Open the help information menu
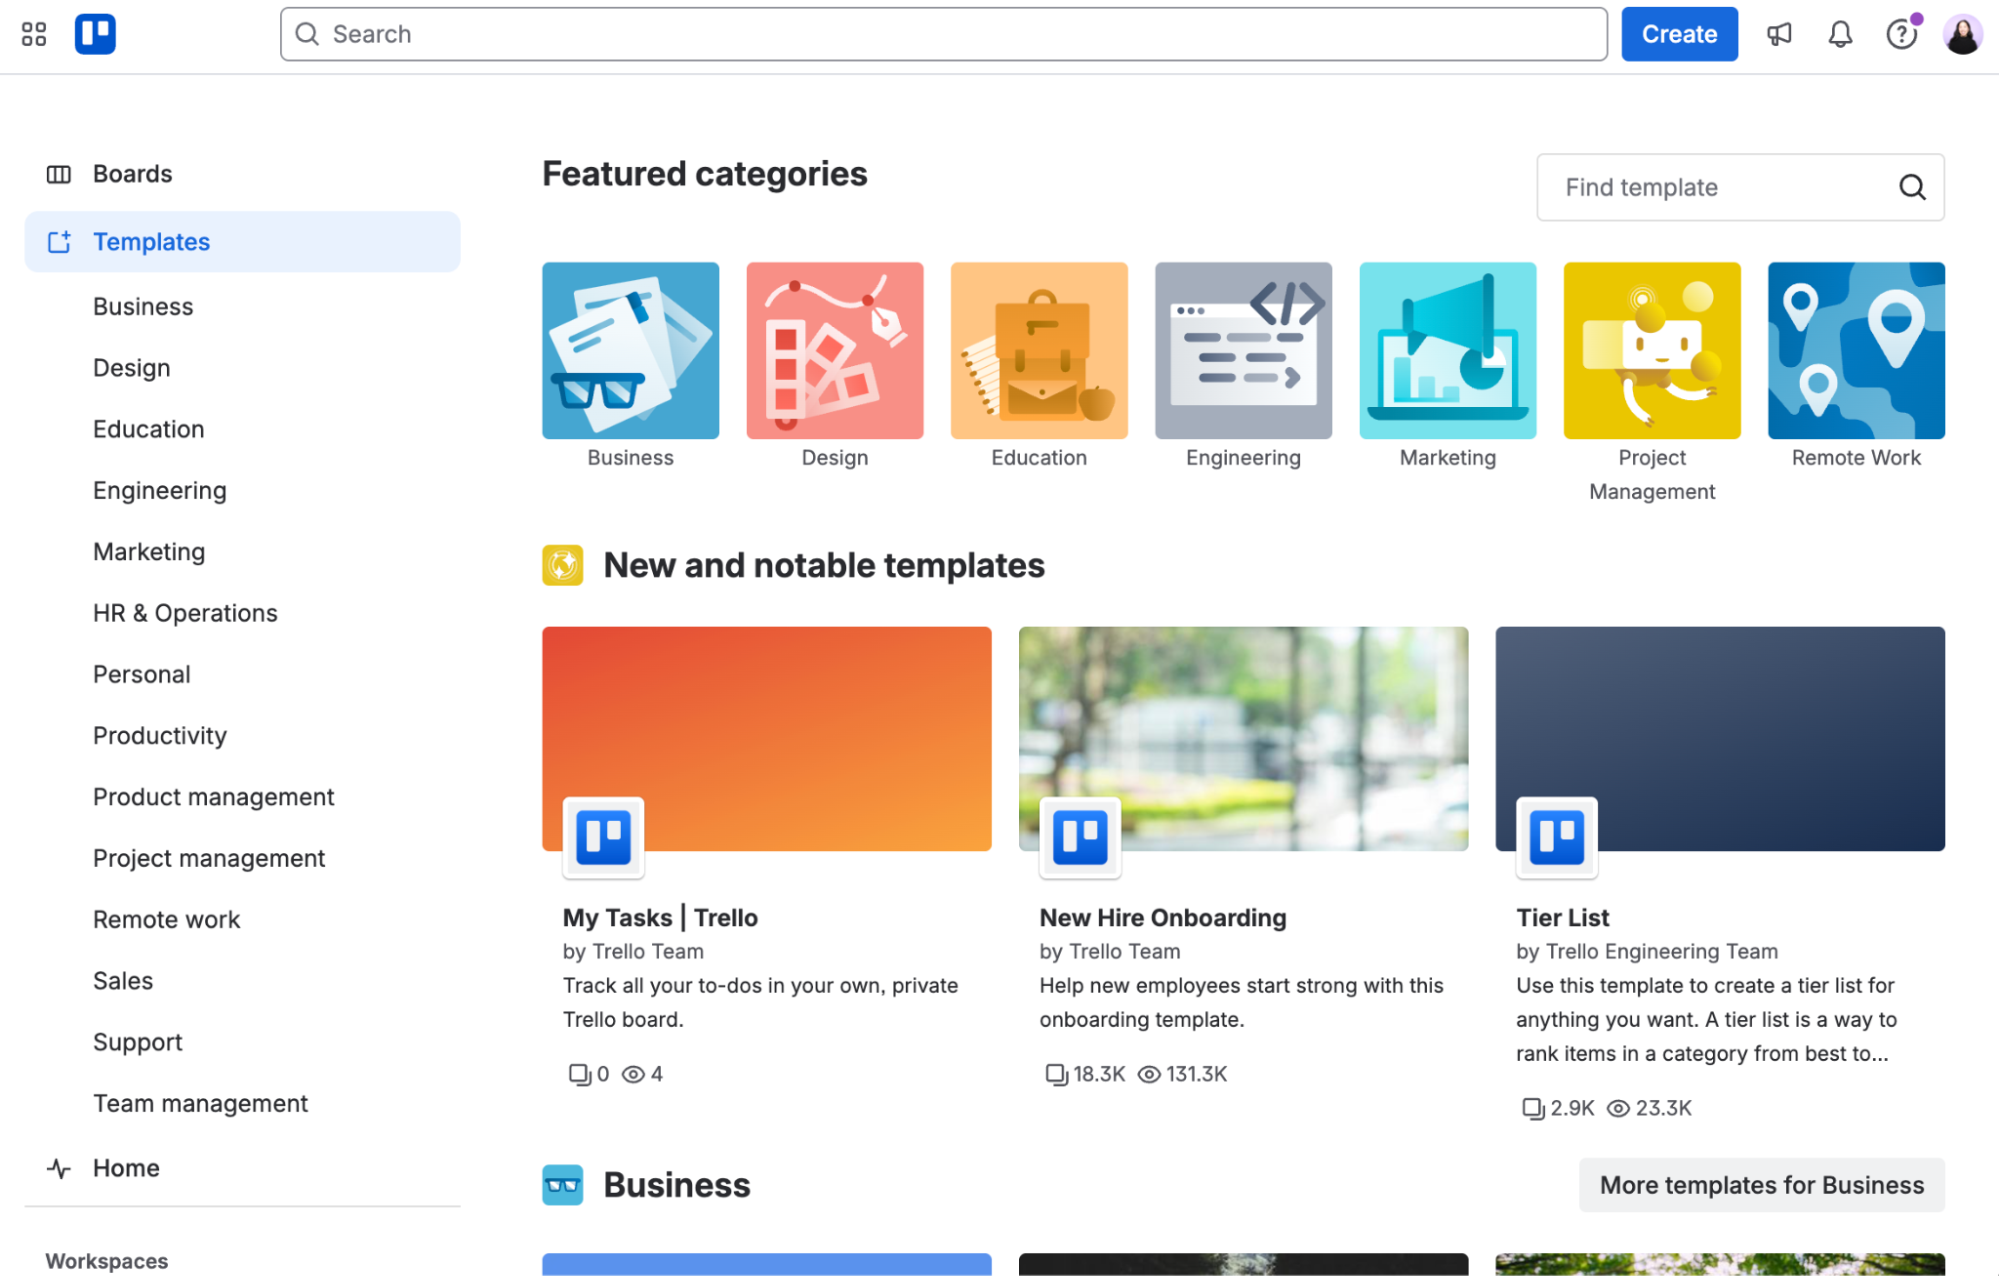This screenshot has width=1999, height=1276. pyautogui.click(x=1901, y=33)
